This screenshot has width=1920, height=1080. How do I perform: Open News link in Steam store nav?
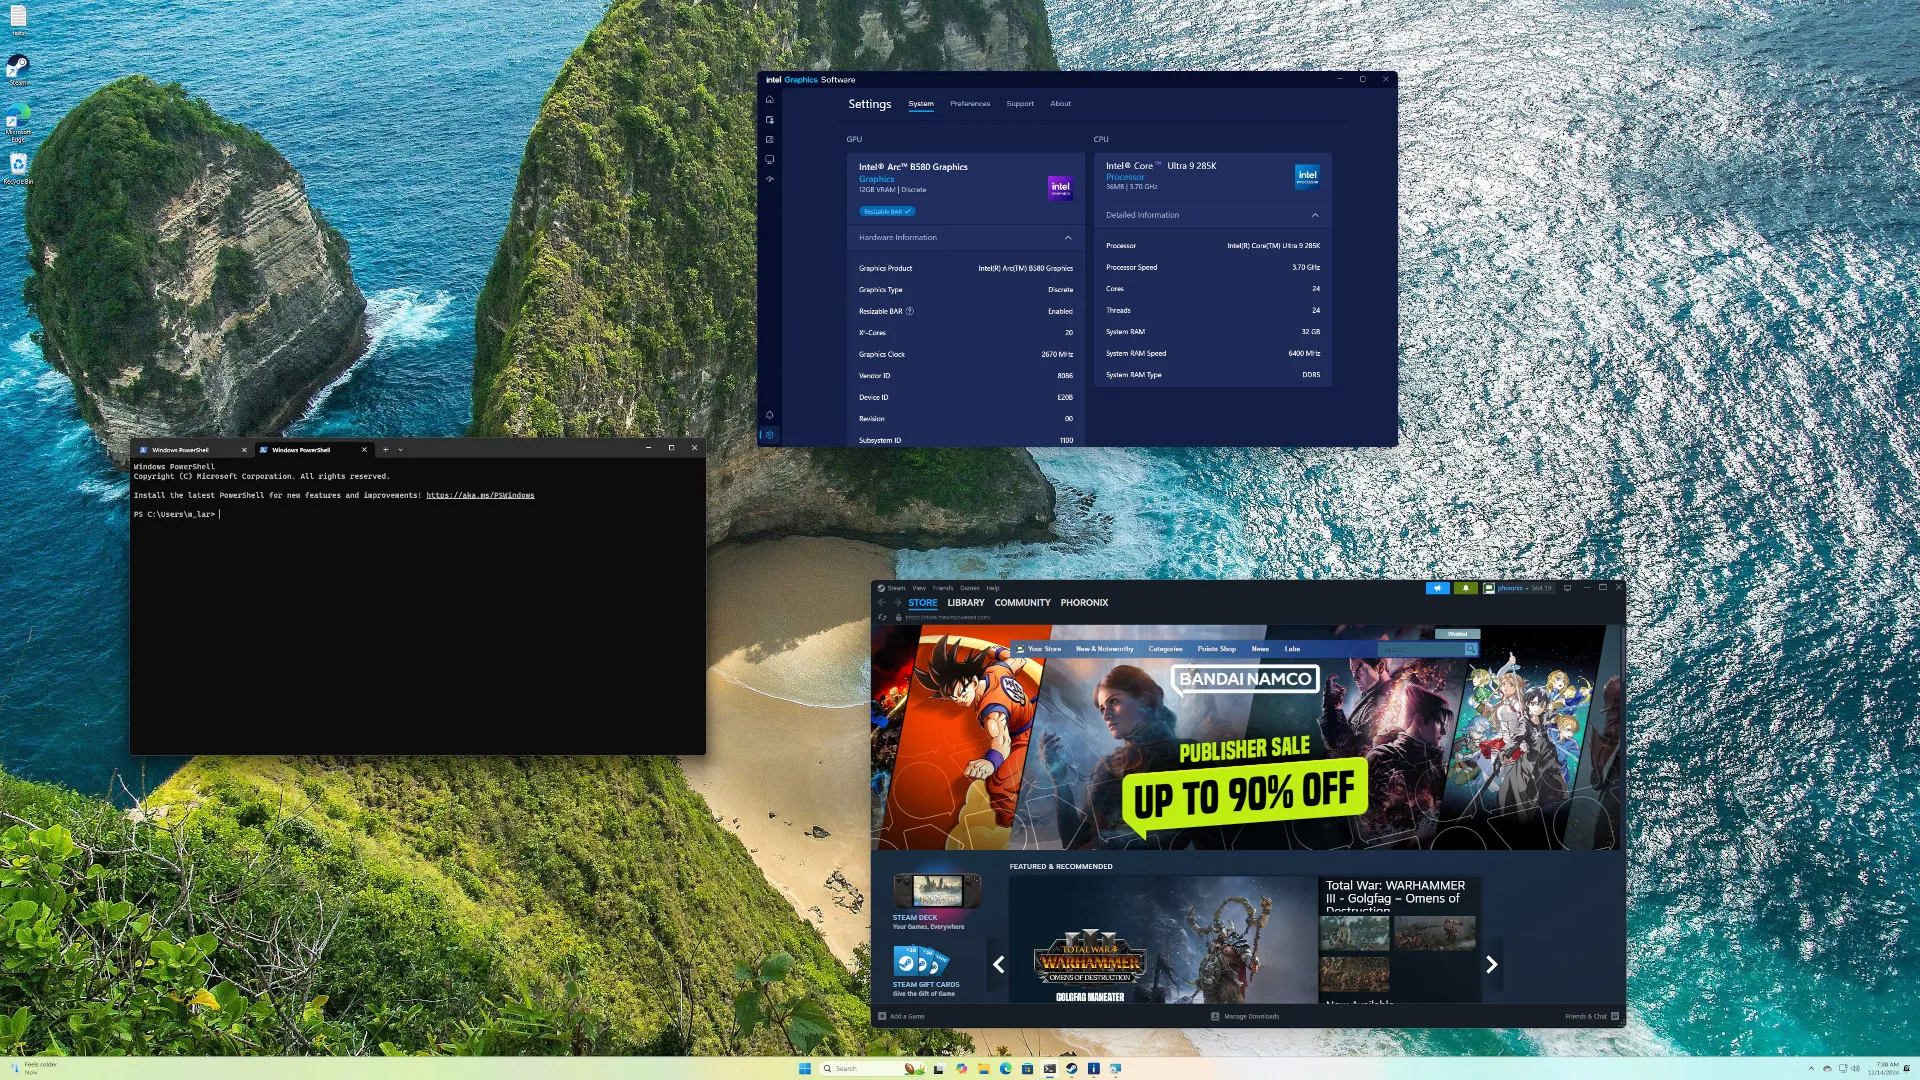point(1260,649)
